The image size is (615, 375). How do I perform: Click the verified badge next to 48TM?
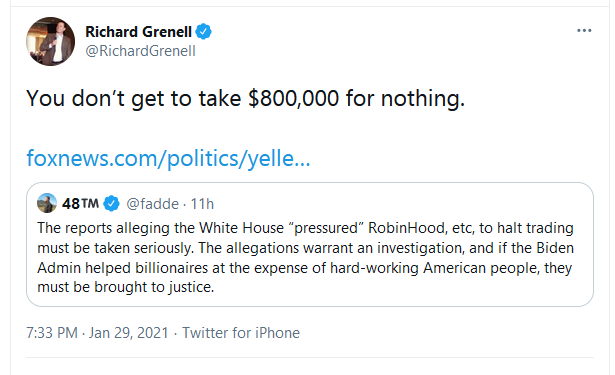111,204
